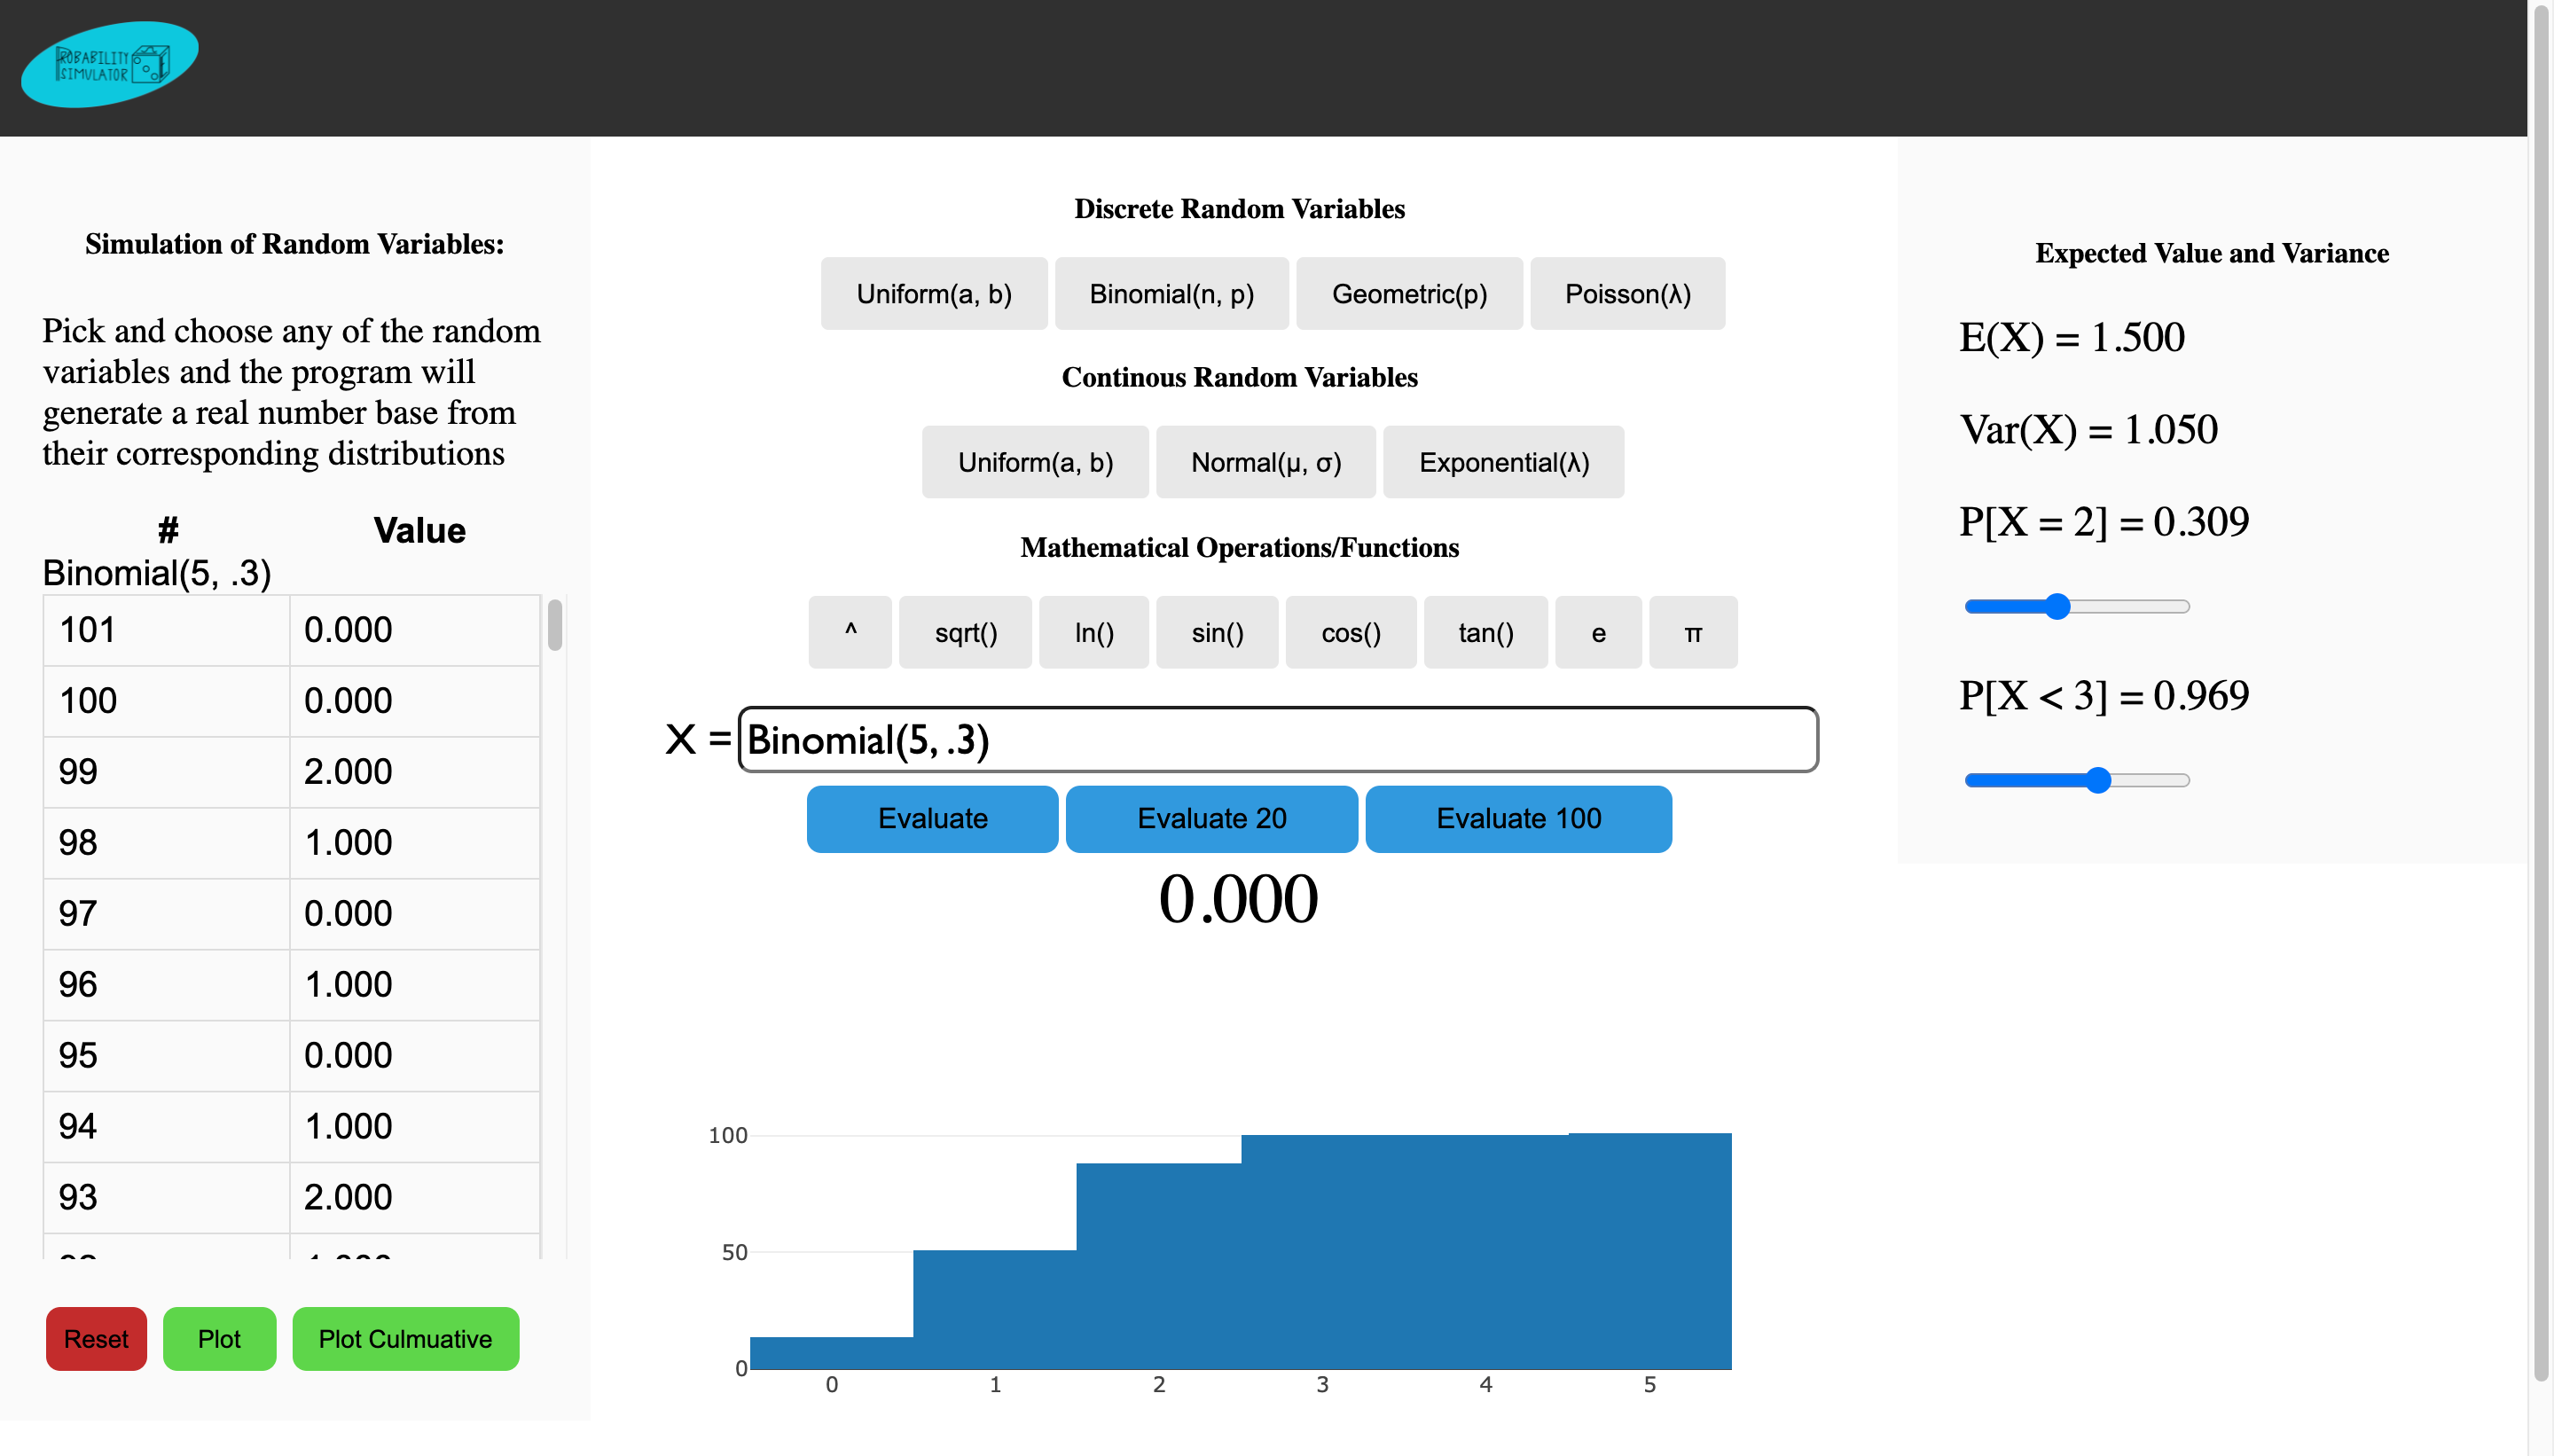Screen dimensions: 2554x1456
Task: Insert sin() function
Action: (1216, 632)
